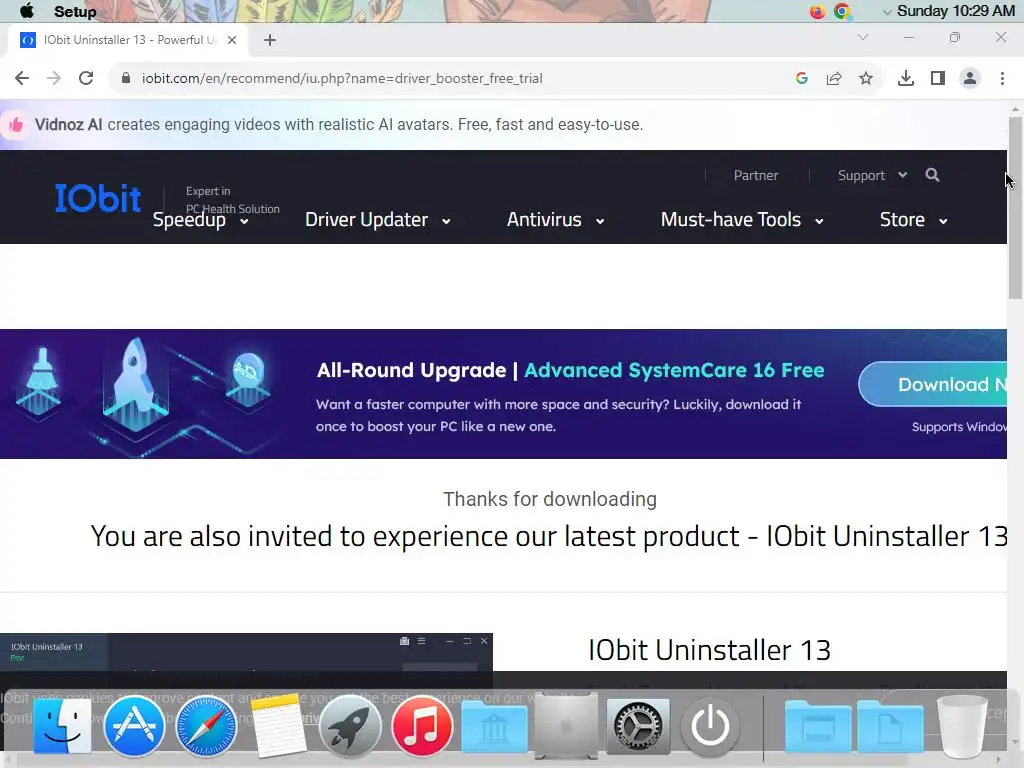
Task: Reload the current page
Action: 86,78
